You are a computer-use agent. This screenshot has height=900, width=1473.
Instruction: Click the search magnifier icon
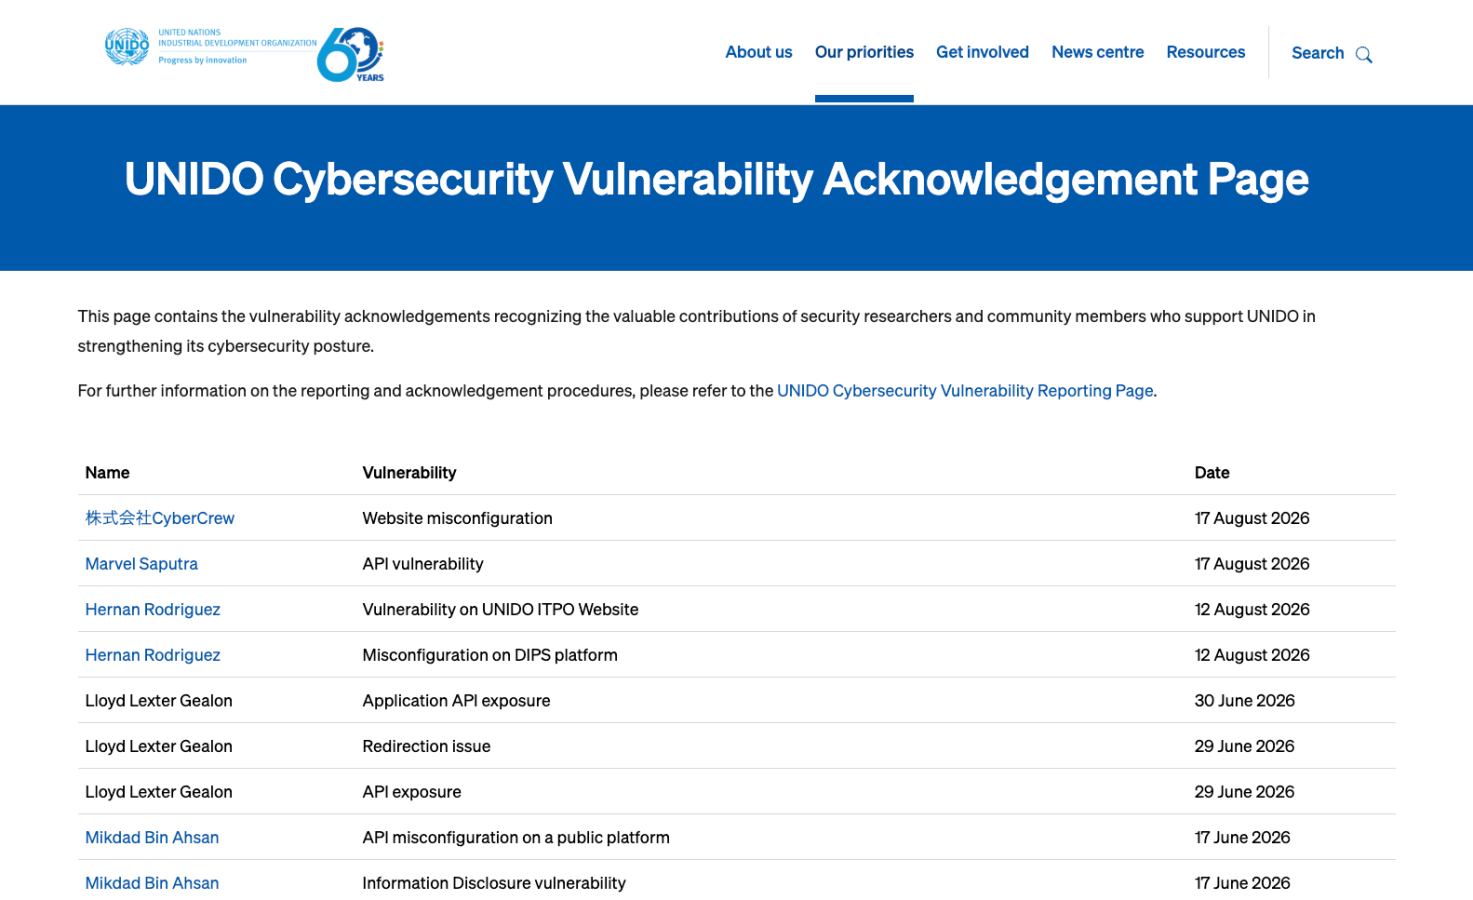point(1363,54)
